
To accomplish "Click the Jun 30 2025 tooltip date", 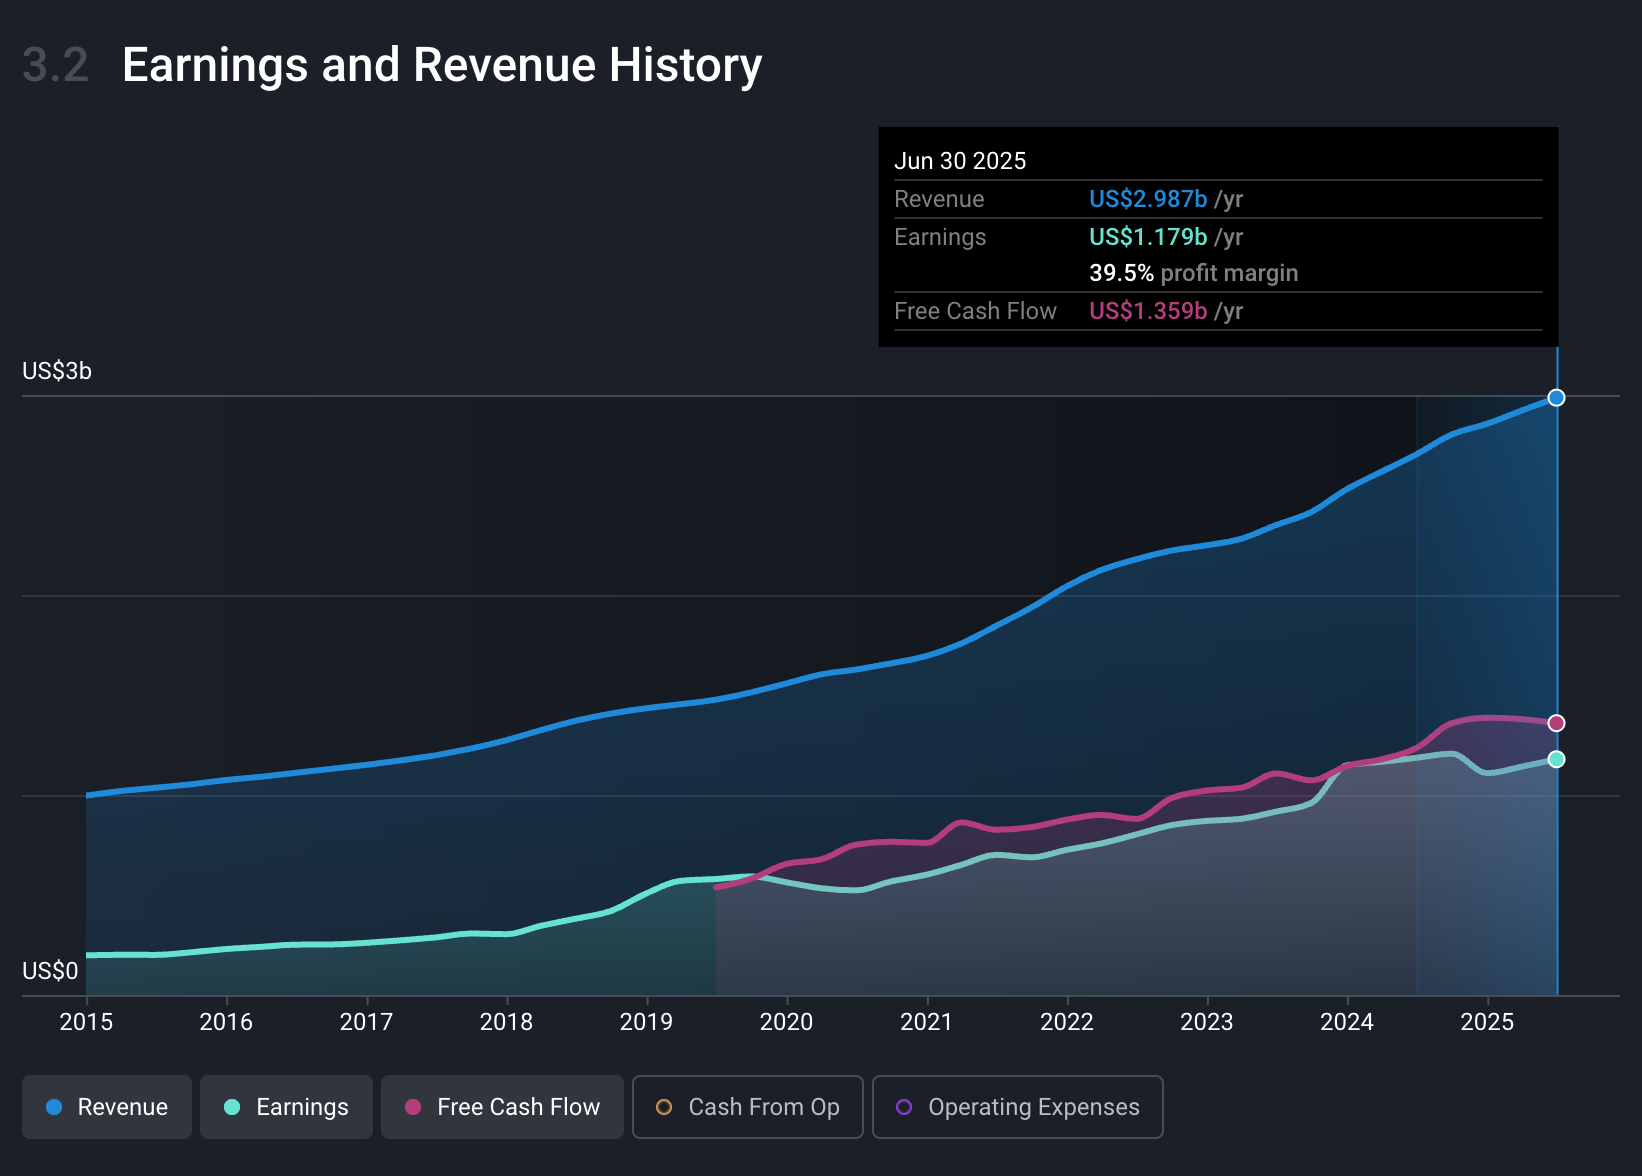I will point(960,161).
